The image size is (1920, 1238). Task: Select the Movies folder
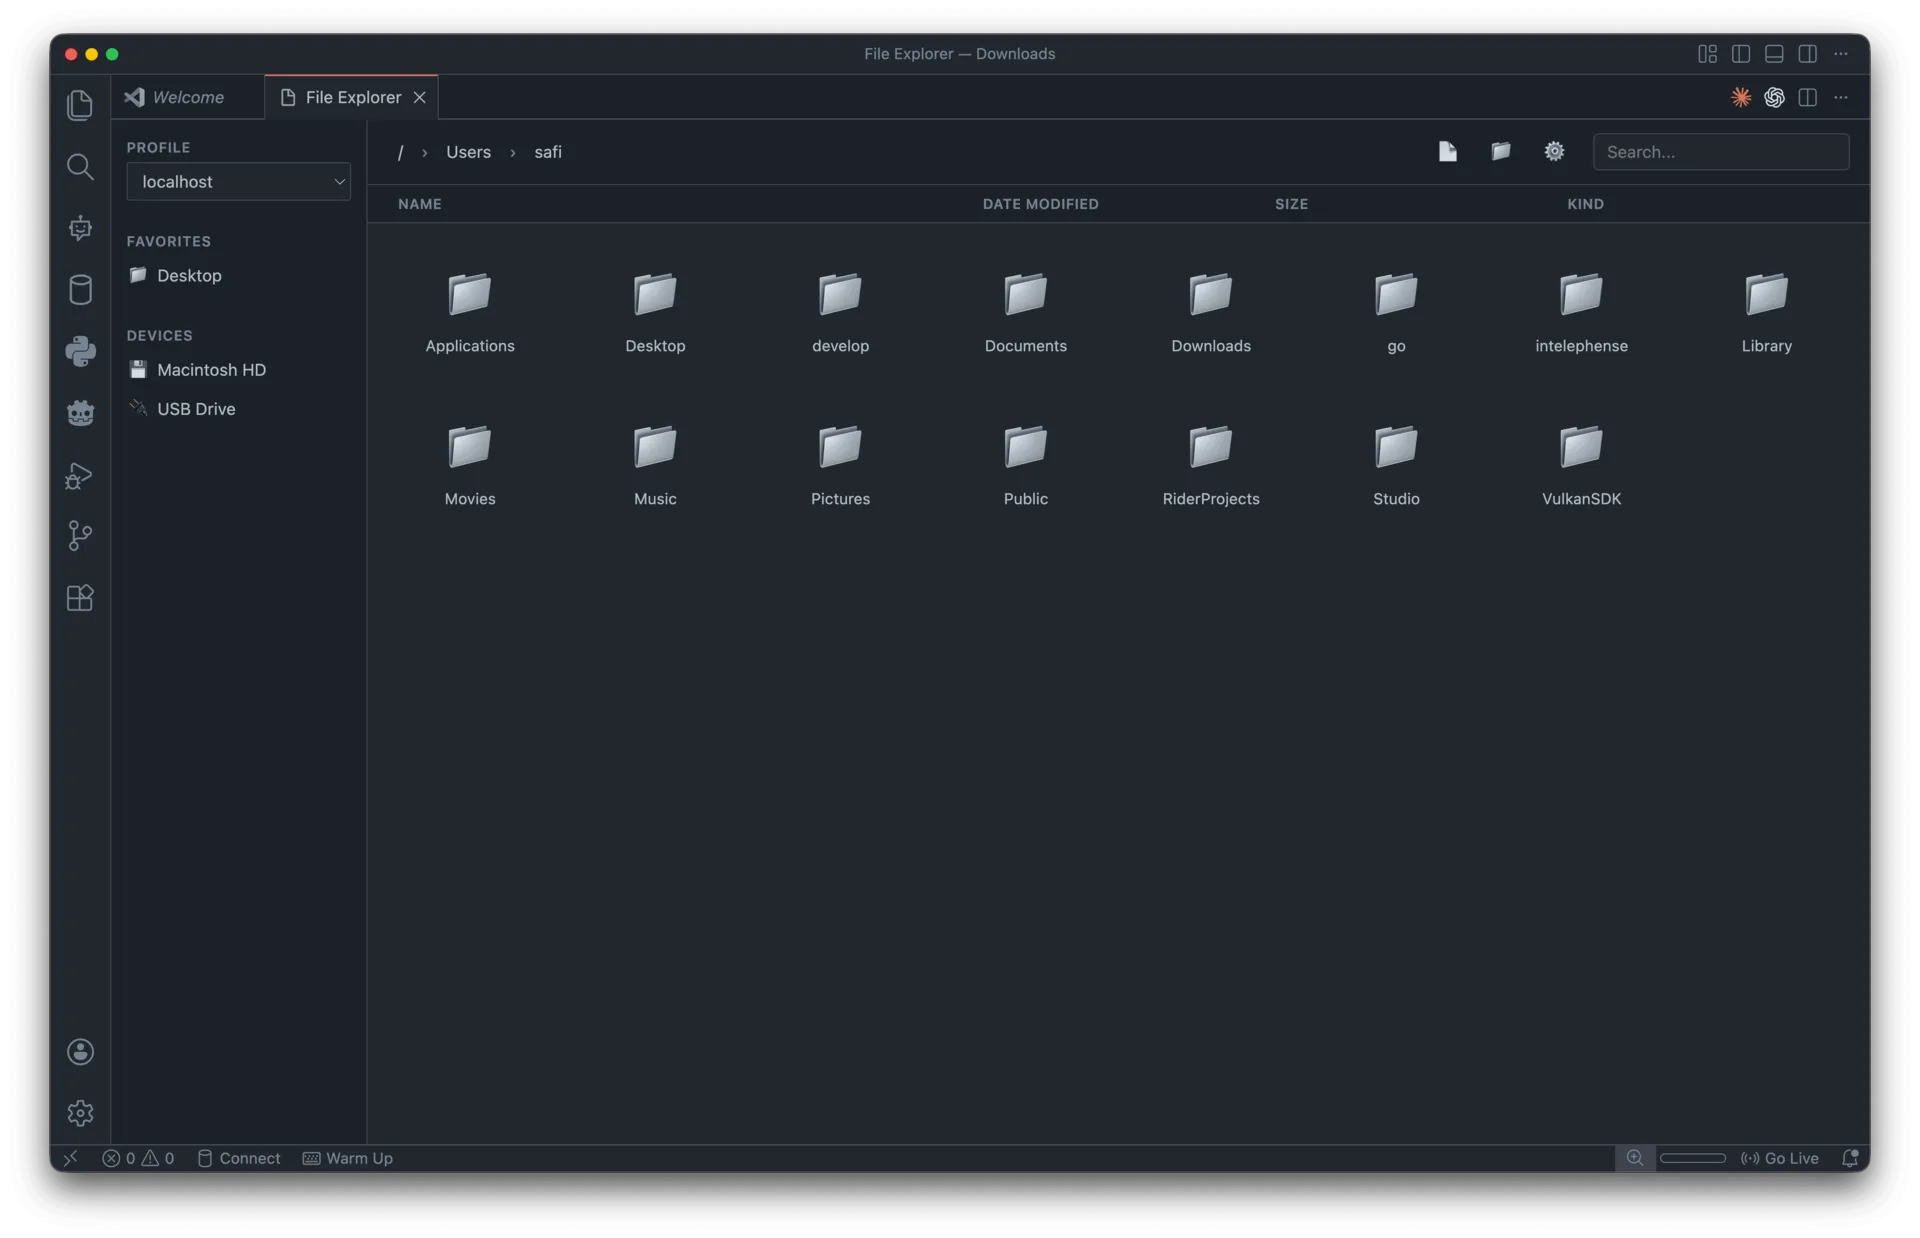[470, 464]
